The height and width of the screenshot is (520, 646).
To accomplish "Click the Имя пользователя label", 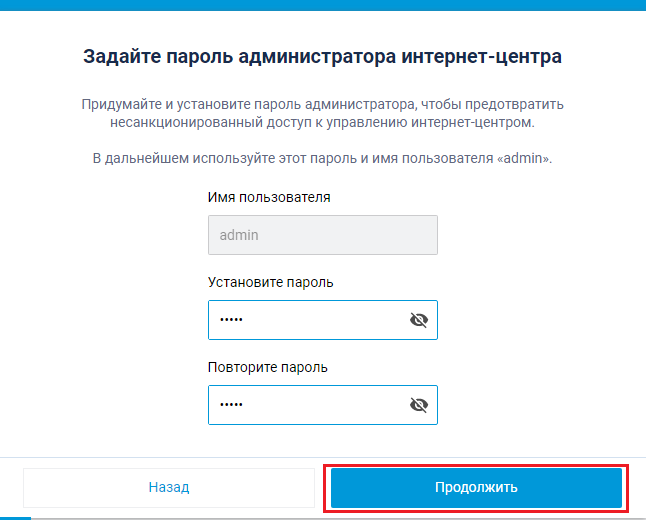I will tap(269, 197).
